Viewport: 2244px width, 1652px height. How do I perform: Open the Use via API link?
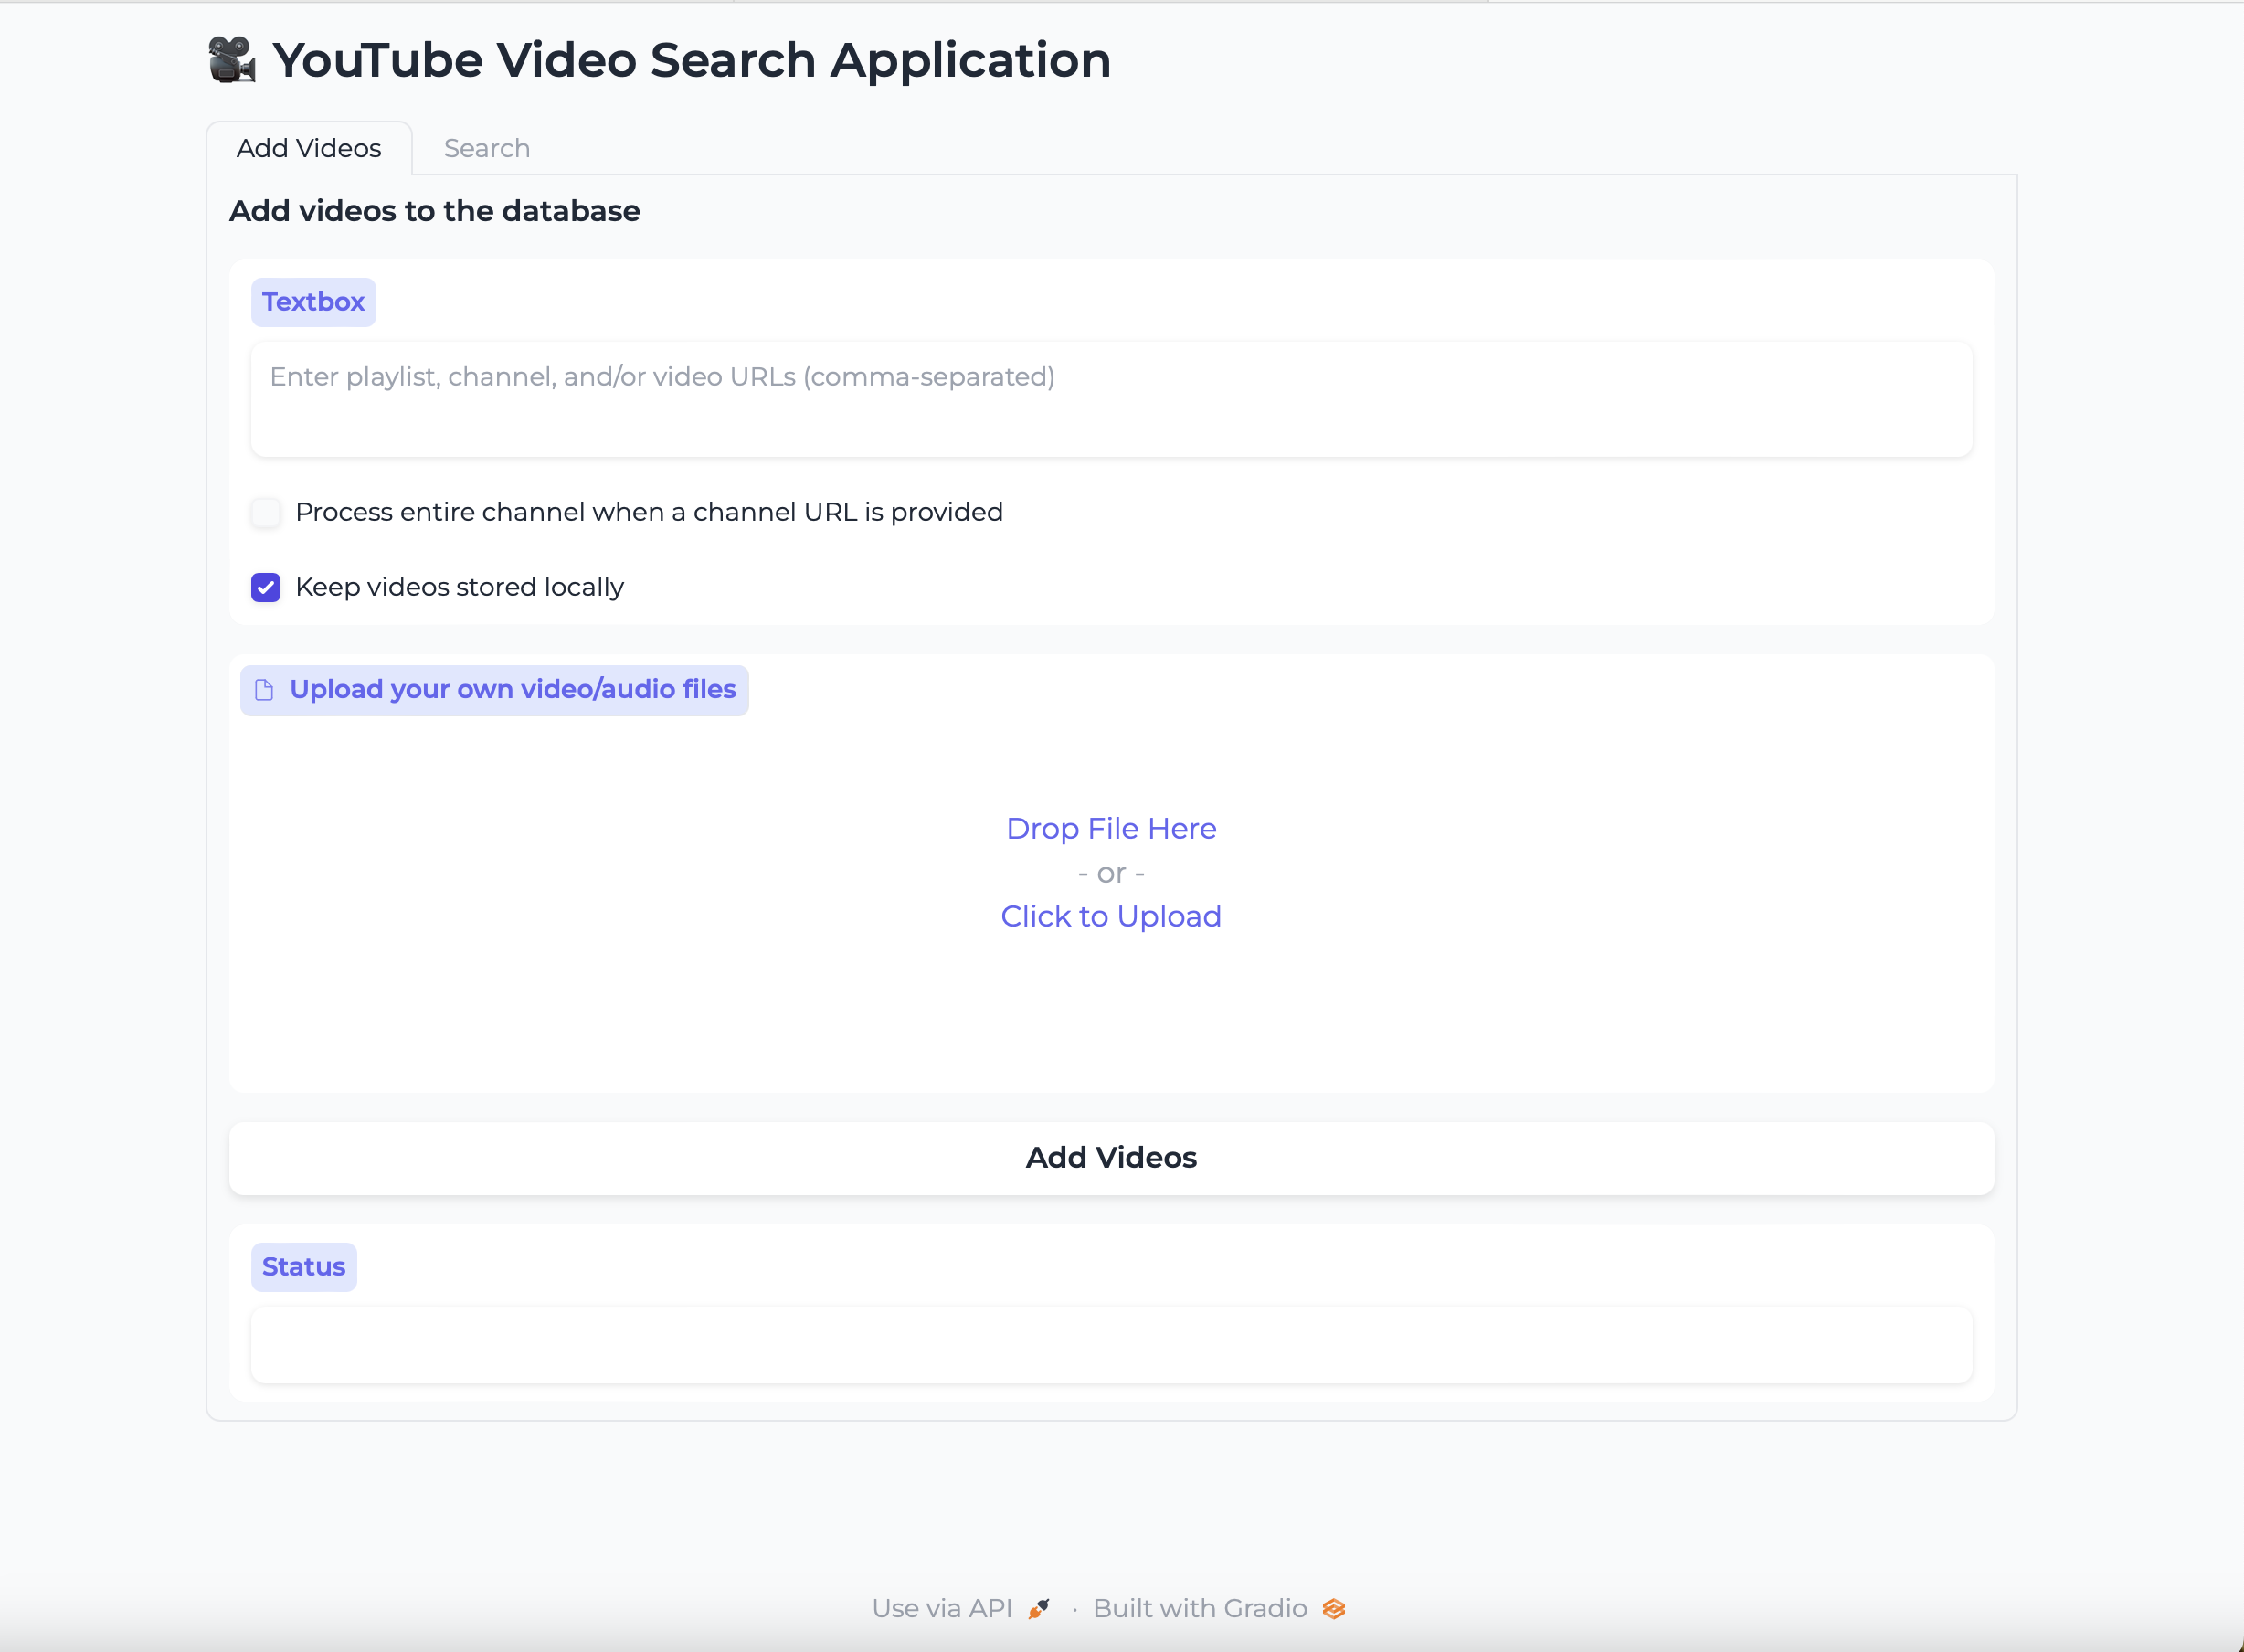[961, 1608]
